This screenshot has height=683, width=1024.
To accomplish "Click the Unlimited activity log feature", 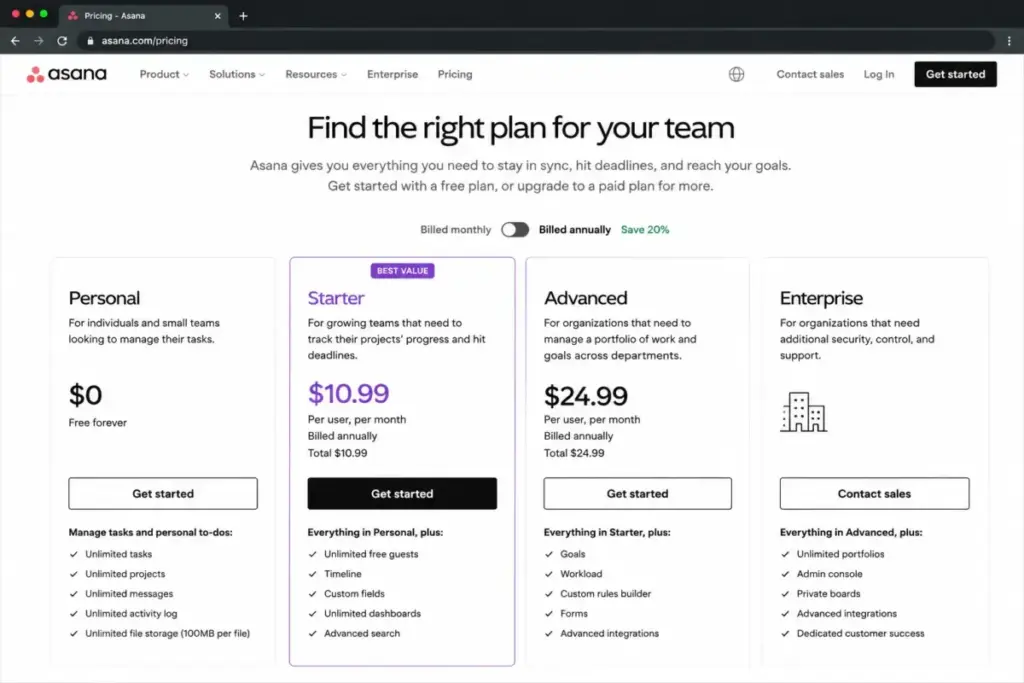I will 131,613.
